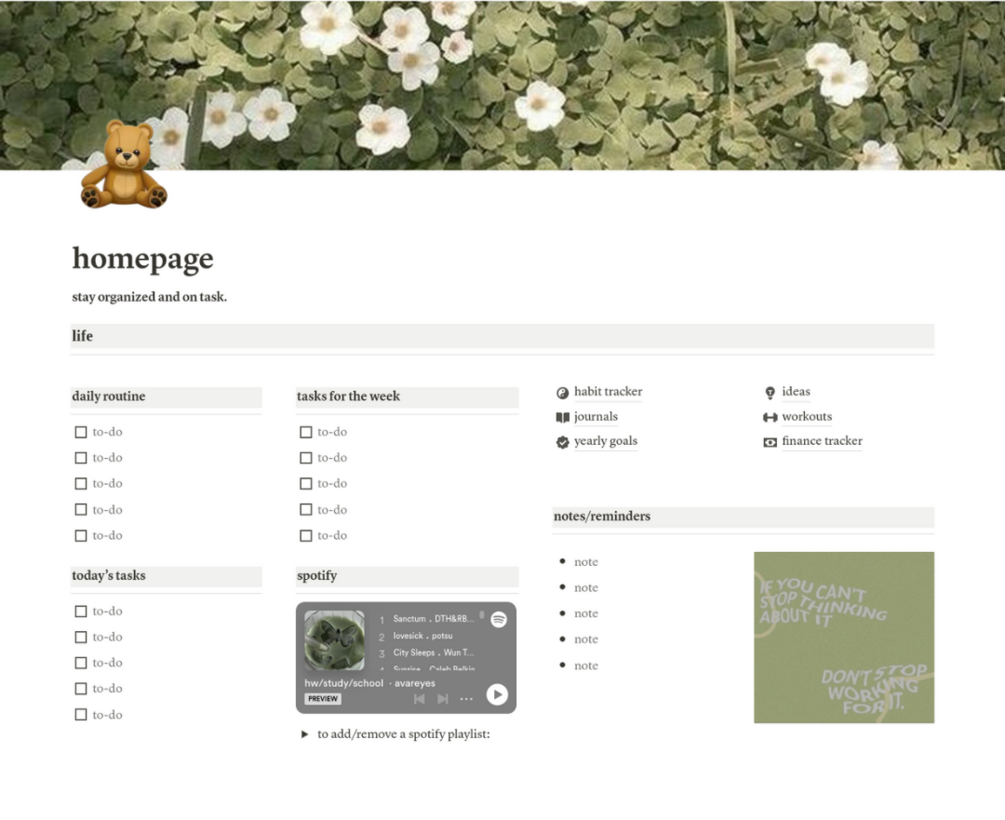Expand the add/remove spotify playlist toggle
Image resolution: width=1005 pixels, height=820 pixels.
pos(304,734)
